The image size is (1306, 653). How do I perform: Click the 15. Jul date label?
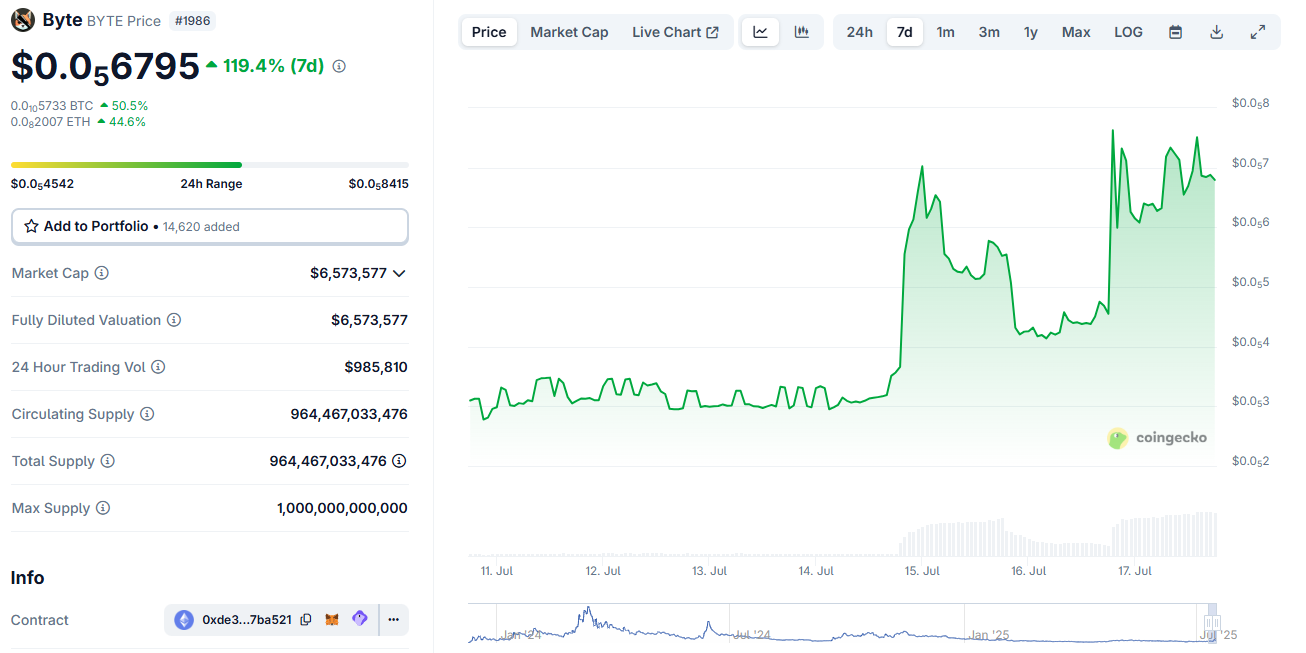(x=922, y=571)
